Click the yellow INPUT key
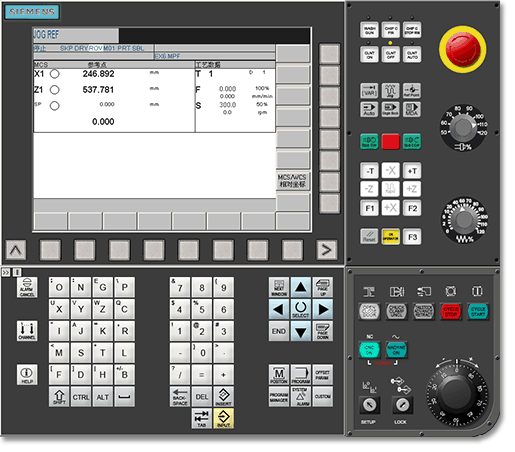515x452 pixels. pos(223,419)
